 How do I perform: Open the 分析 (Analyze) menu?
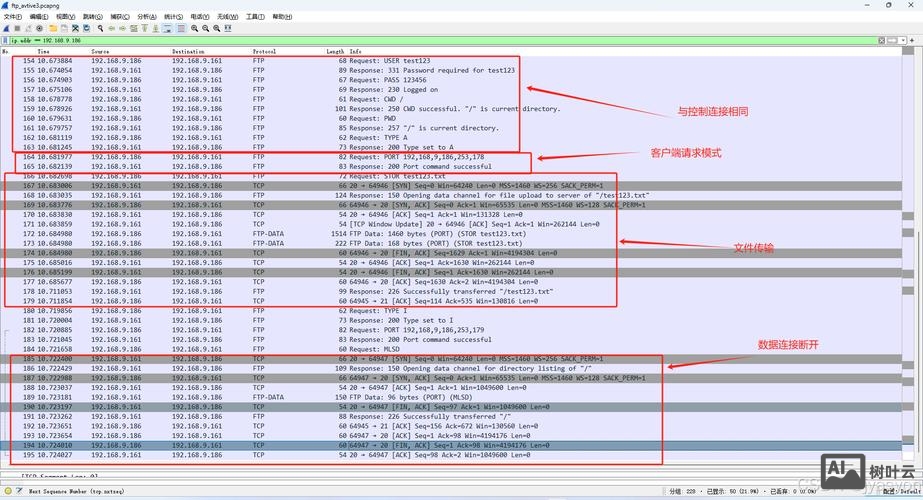146,17
